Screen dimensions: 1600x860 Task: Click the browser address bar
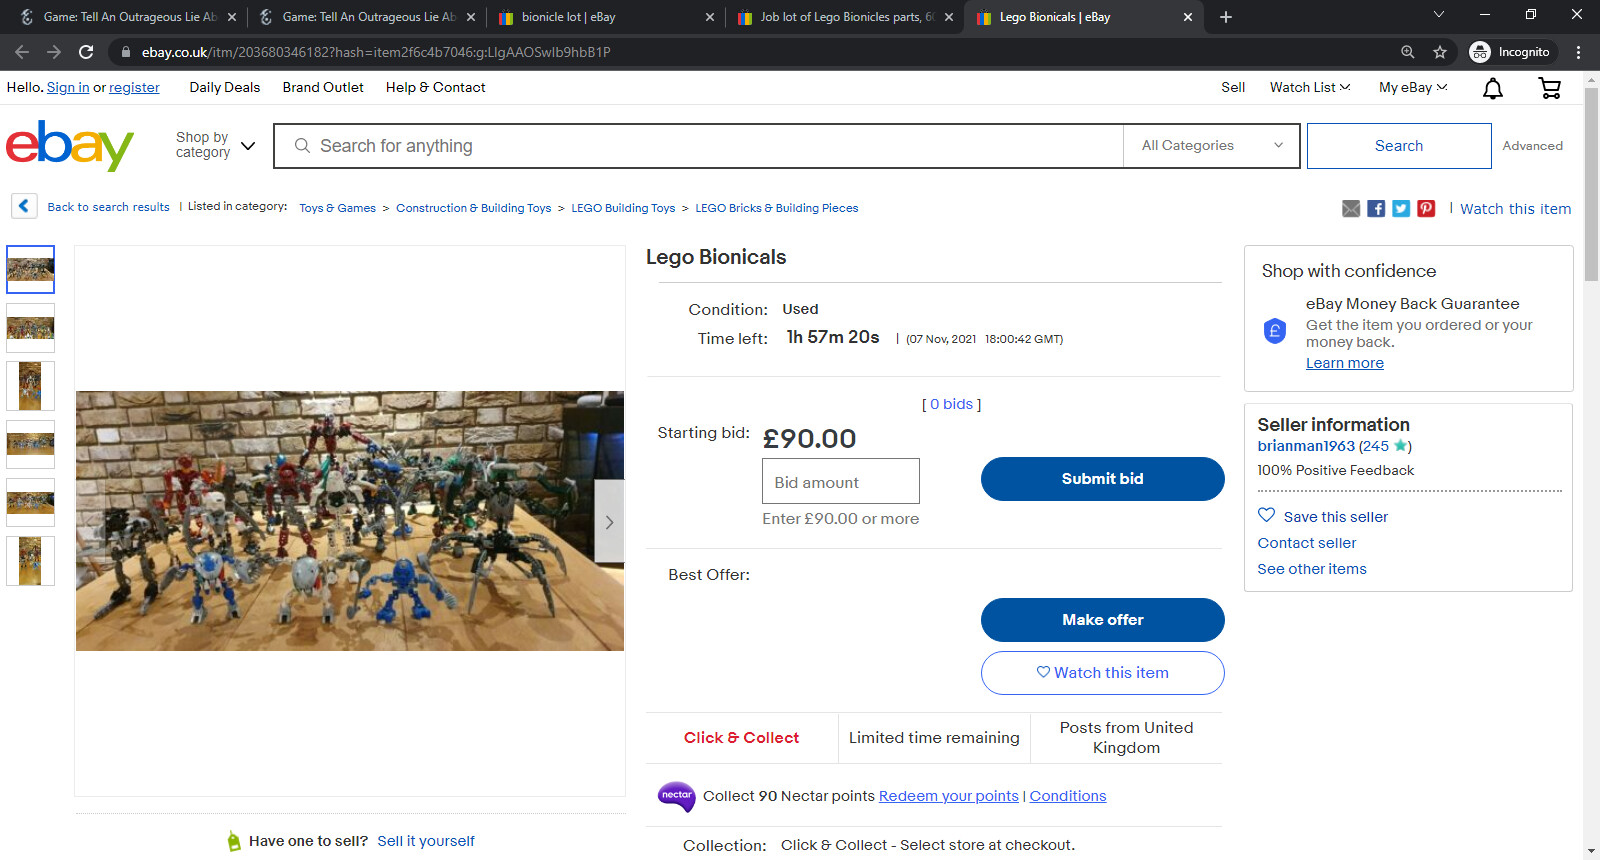[x=750, y=52]
